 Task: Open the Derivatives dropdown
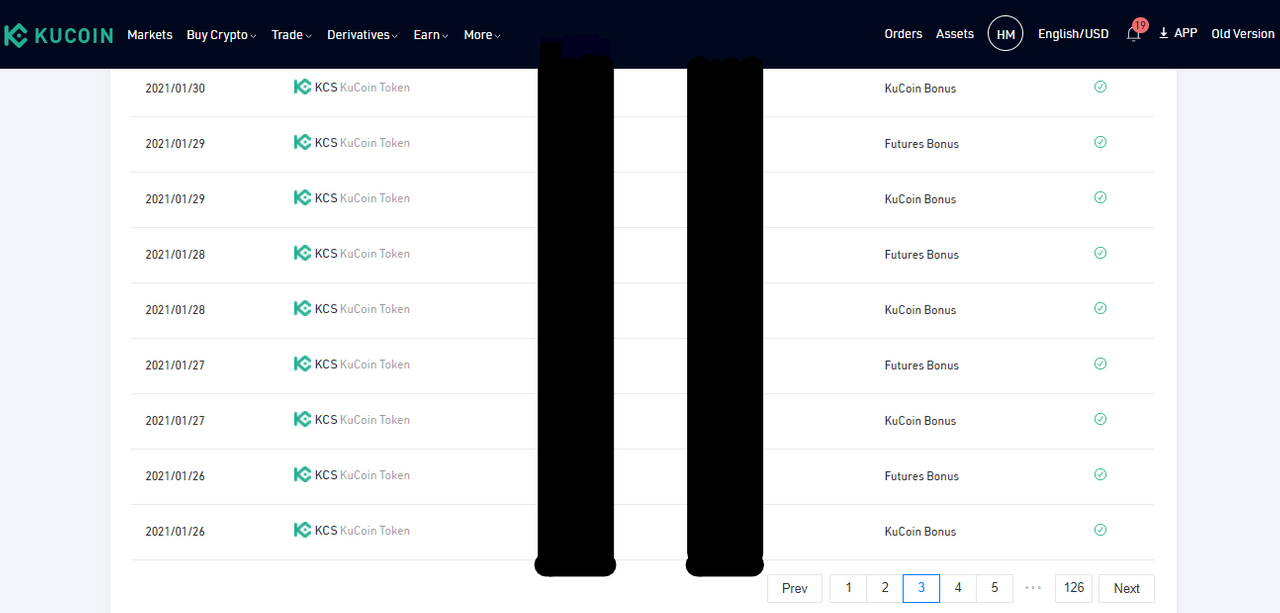(x=363, y=34)
